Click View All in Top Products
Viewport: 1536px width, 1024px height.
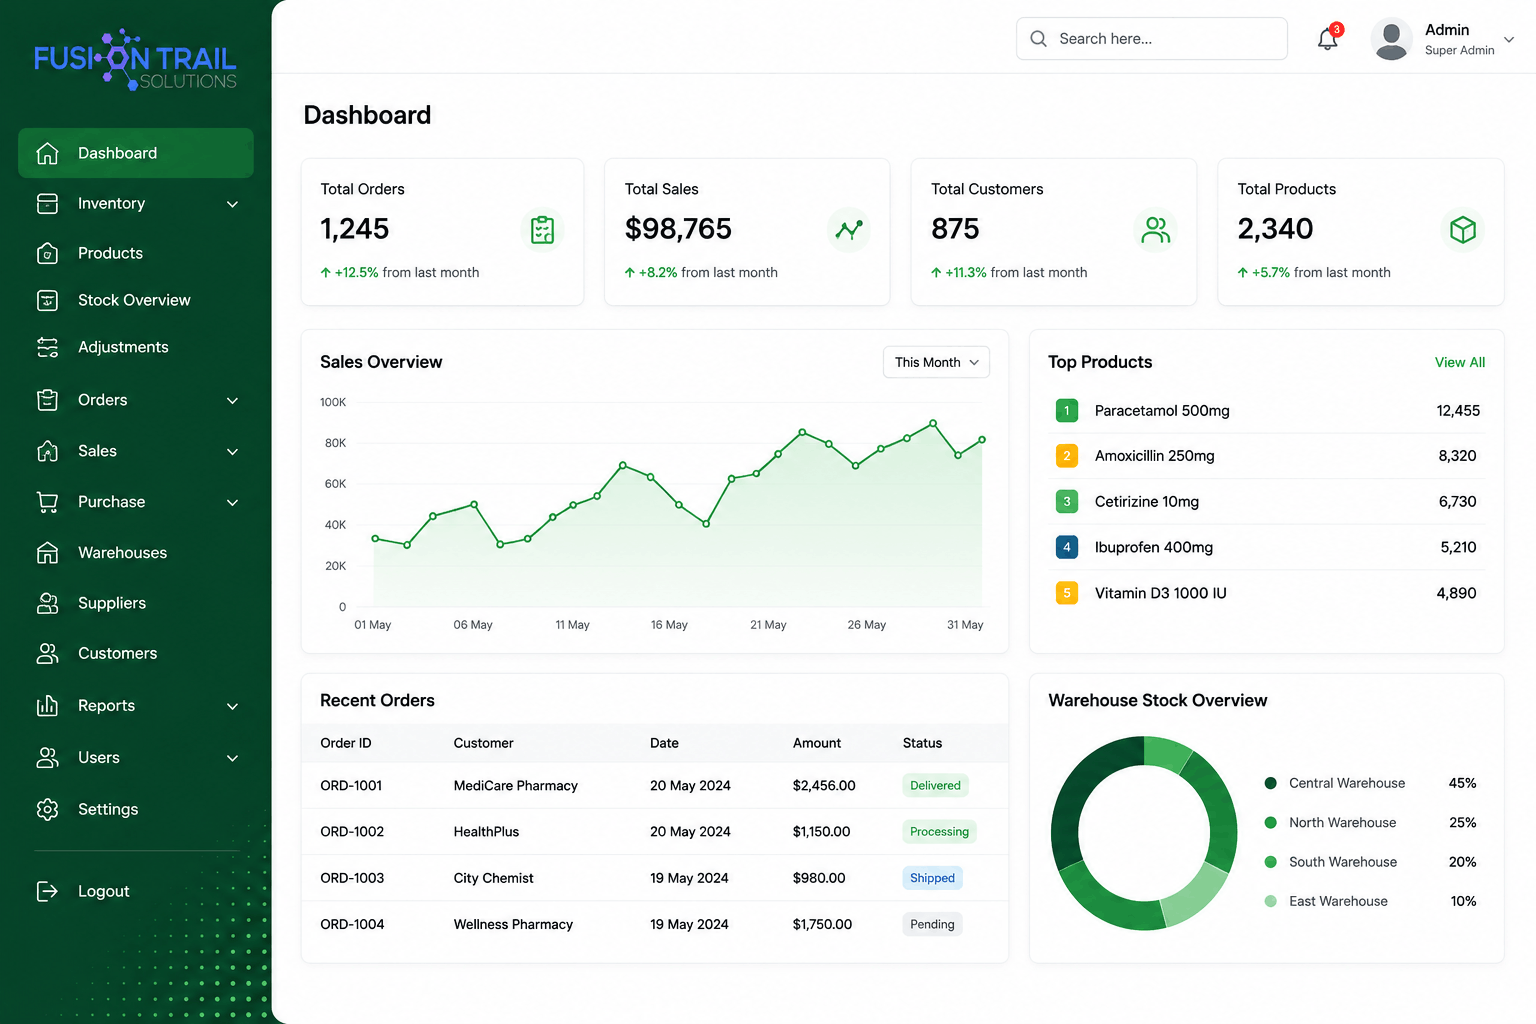point(1459,362)
